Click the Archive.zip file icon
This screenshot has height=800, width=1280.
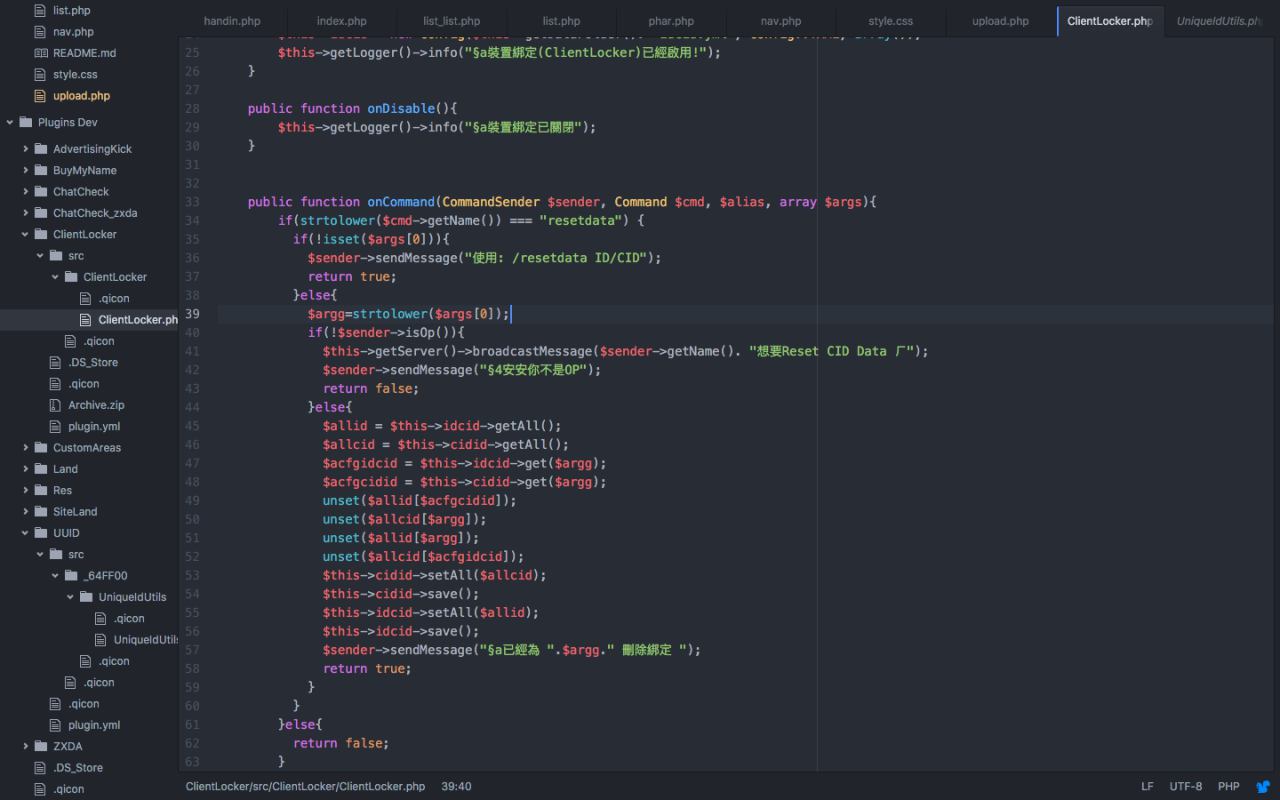[x=56, y=405]
